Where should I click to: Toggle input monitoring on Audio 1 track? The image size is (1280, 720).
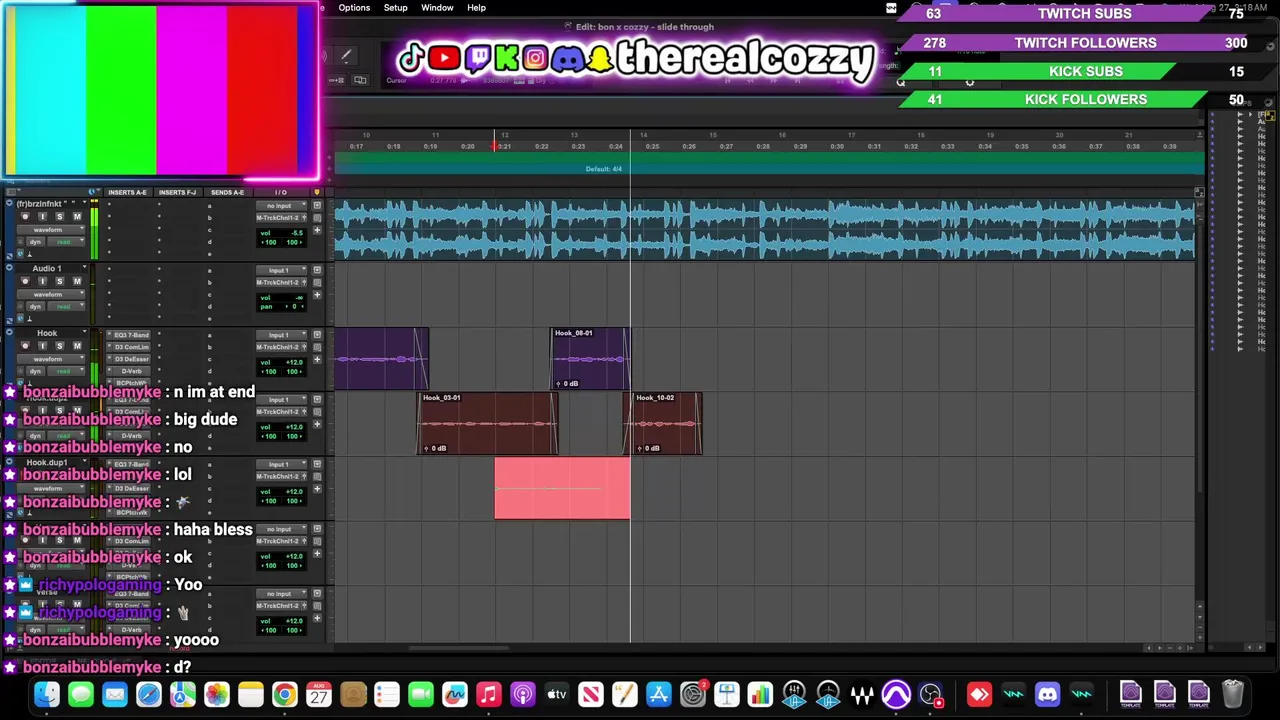point(42,281)
